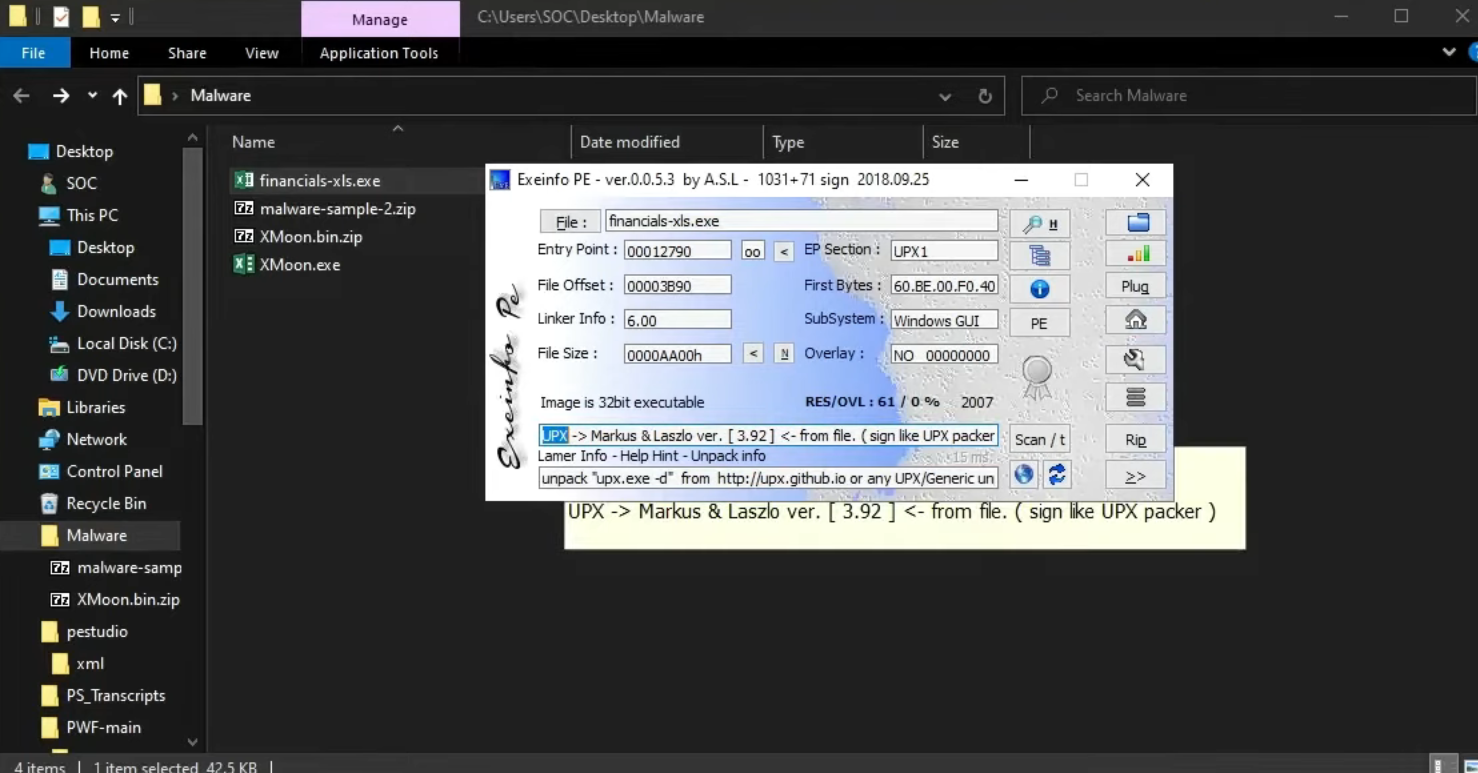Switch to the View ribbon tab
This screenshot has width=1478, height=773.
[x=261, y=52]
